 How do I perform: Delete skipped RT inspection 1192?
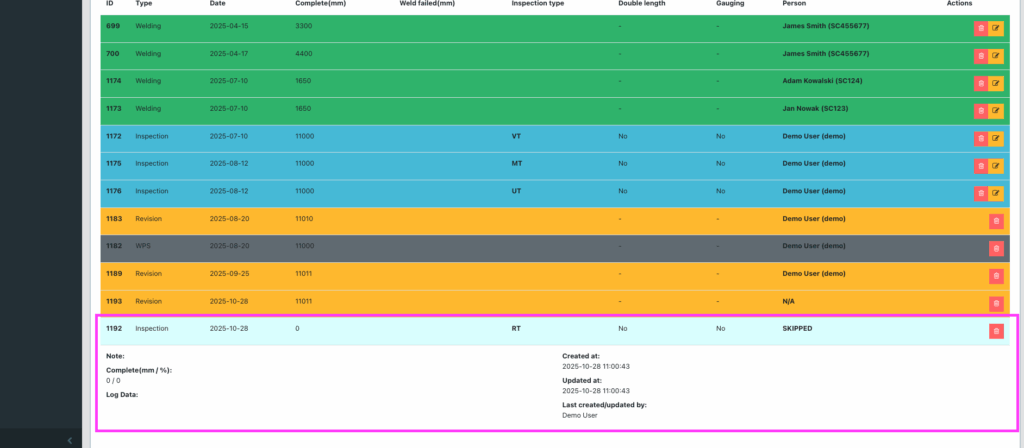pos(996,331)
